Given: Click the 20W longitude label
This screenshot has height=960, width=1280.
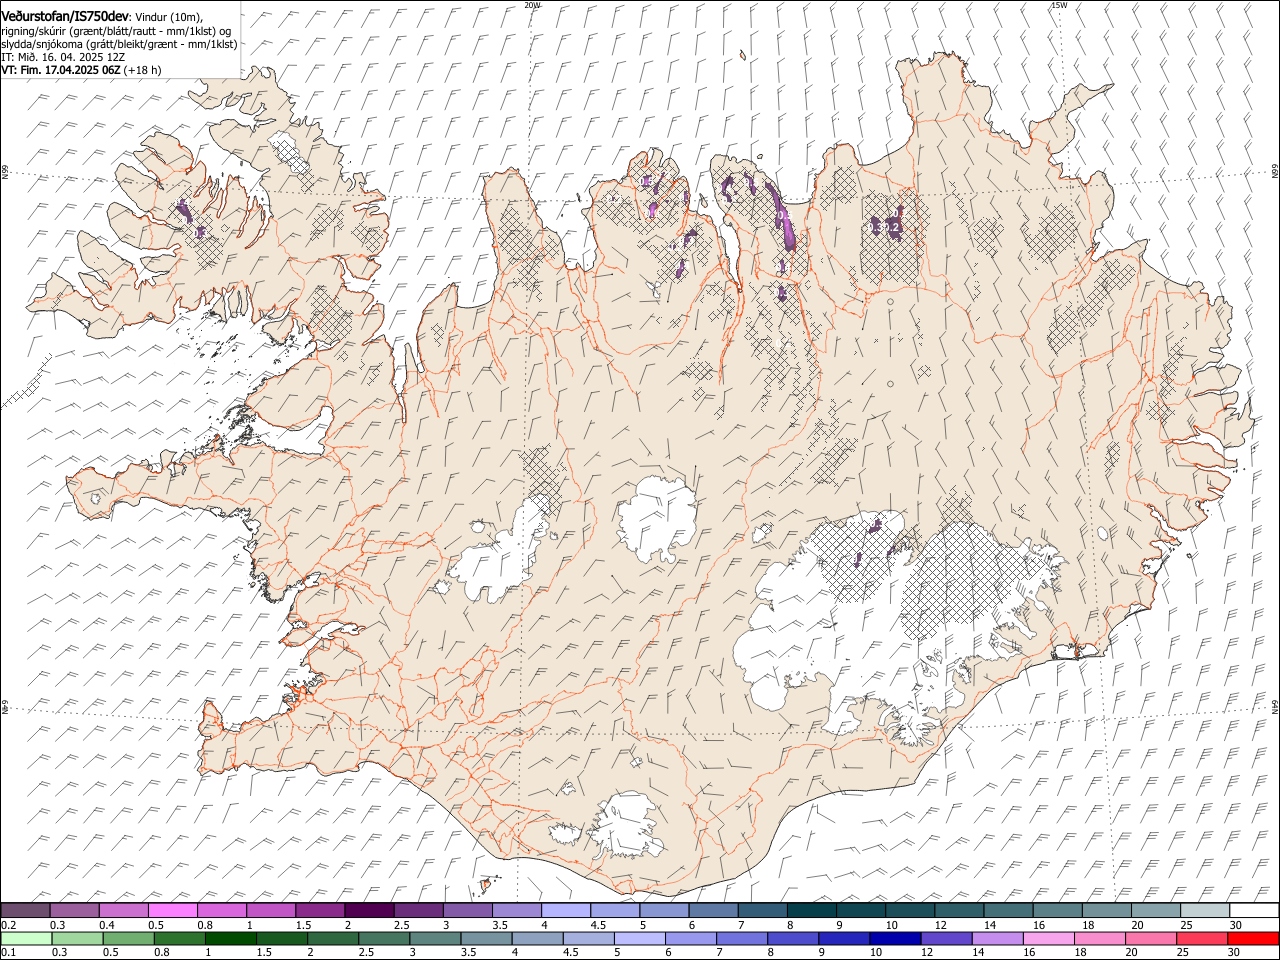Looking at the screenshot, I should [532, 5].
